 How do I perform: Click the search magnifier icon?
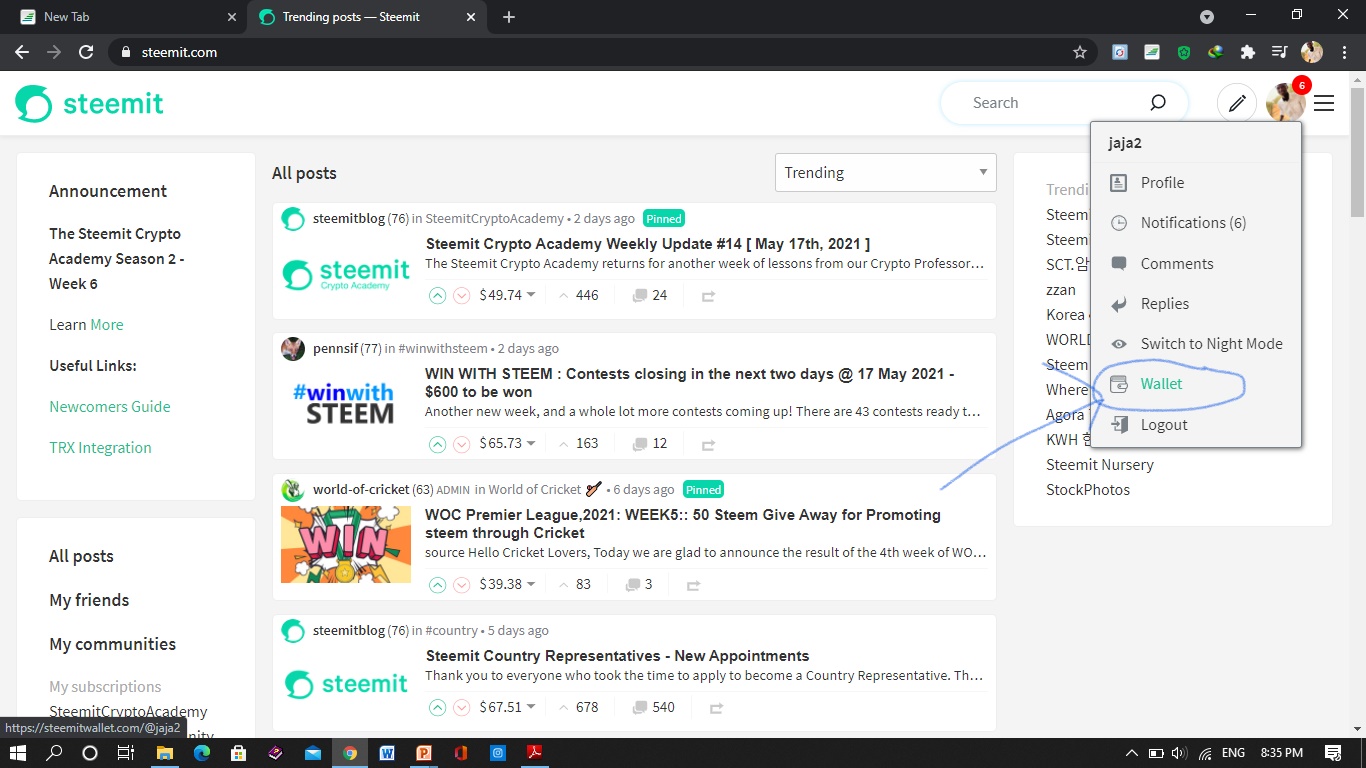[1157, 102]
